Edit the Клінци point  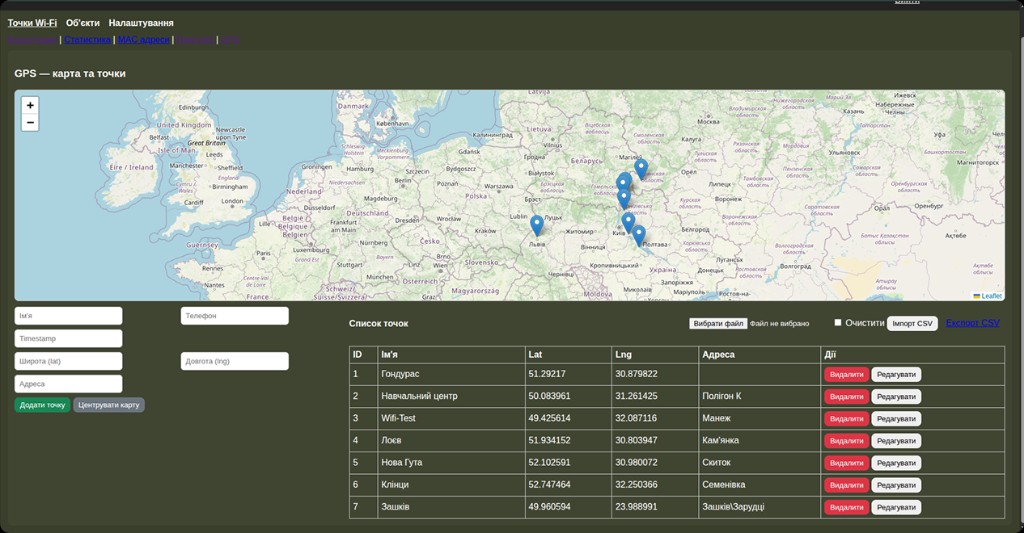click(x=896, y=485)
